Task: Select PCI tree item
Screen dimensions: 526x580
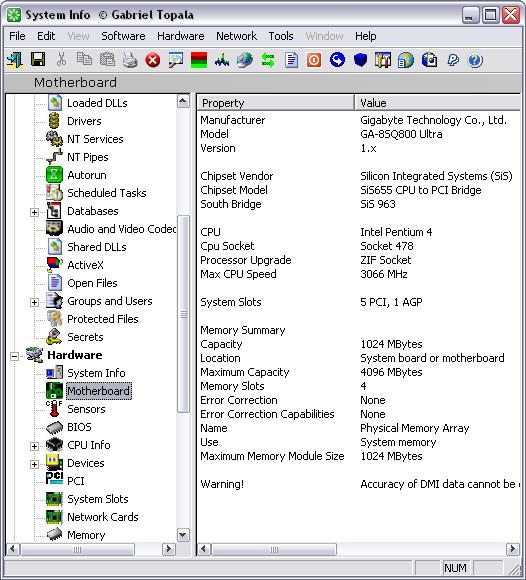Action: click(x=75, y=481)
